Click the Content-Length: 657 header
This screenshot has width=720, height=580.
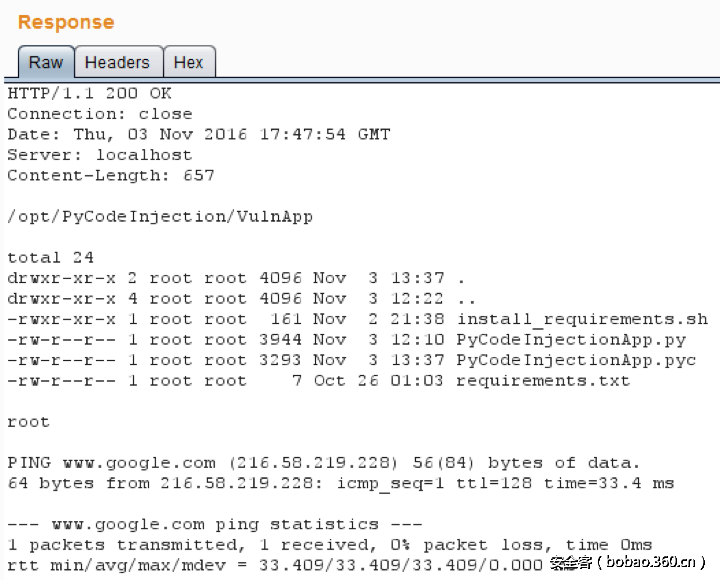click(111, 175)
